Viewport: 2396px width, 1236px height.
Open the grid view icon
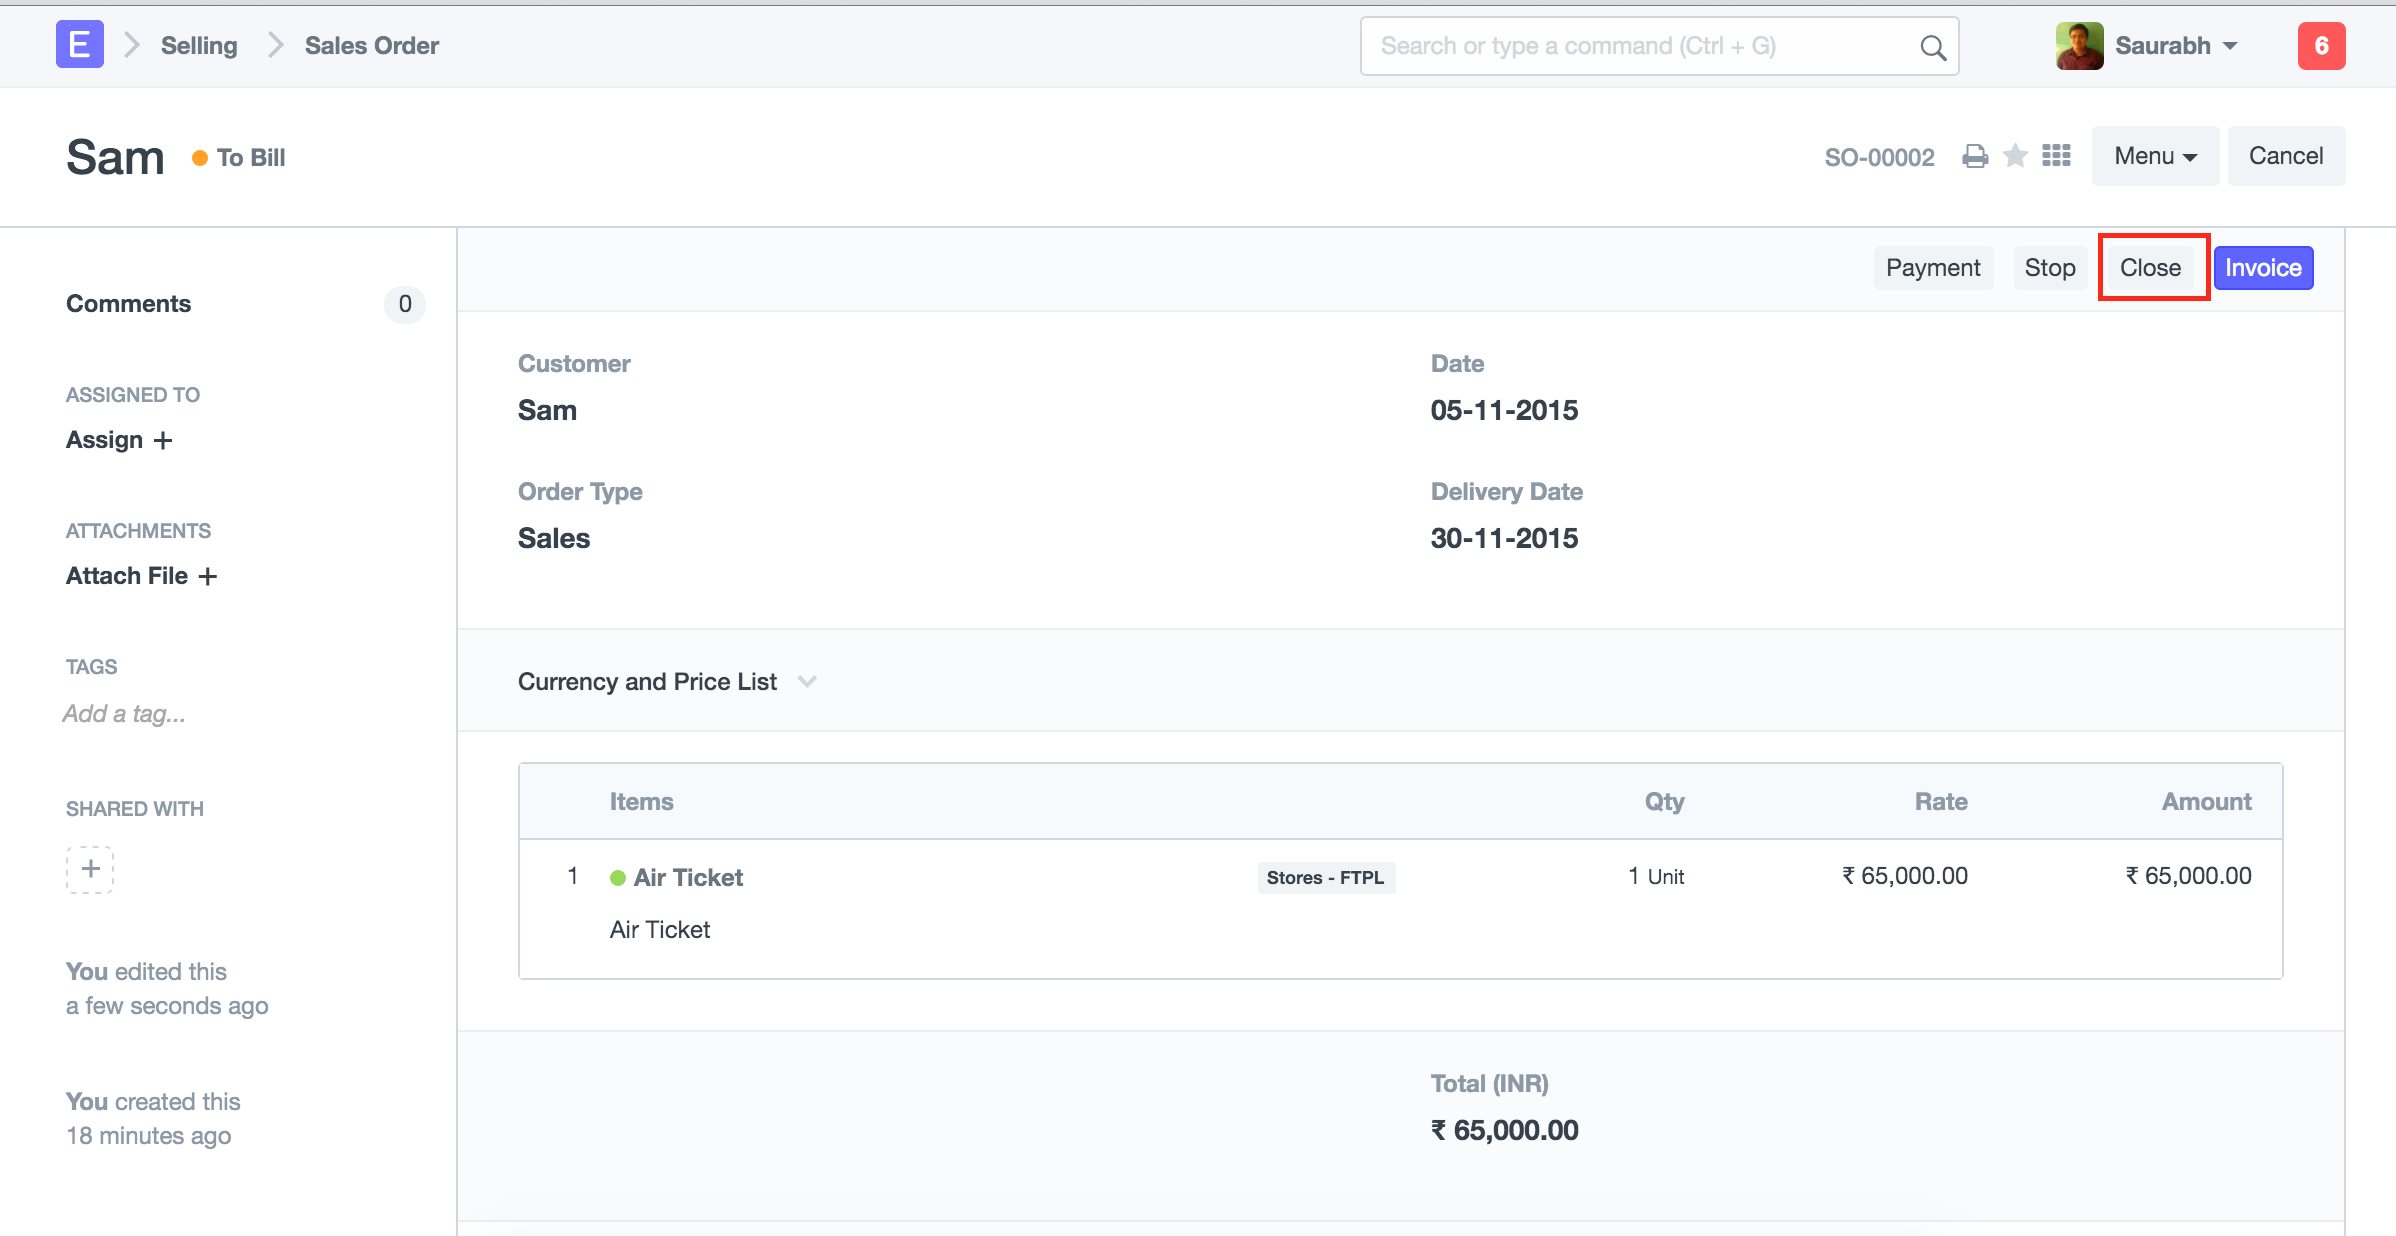[x=2056, y=156]
